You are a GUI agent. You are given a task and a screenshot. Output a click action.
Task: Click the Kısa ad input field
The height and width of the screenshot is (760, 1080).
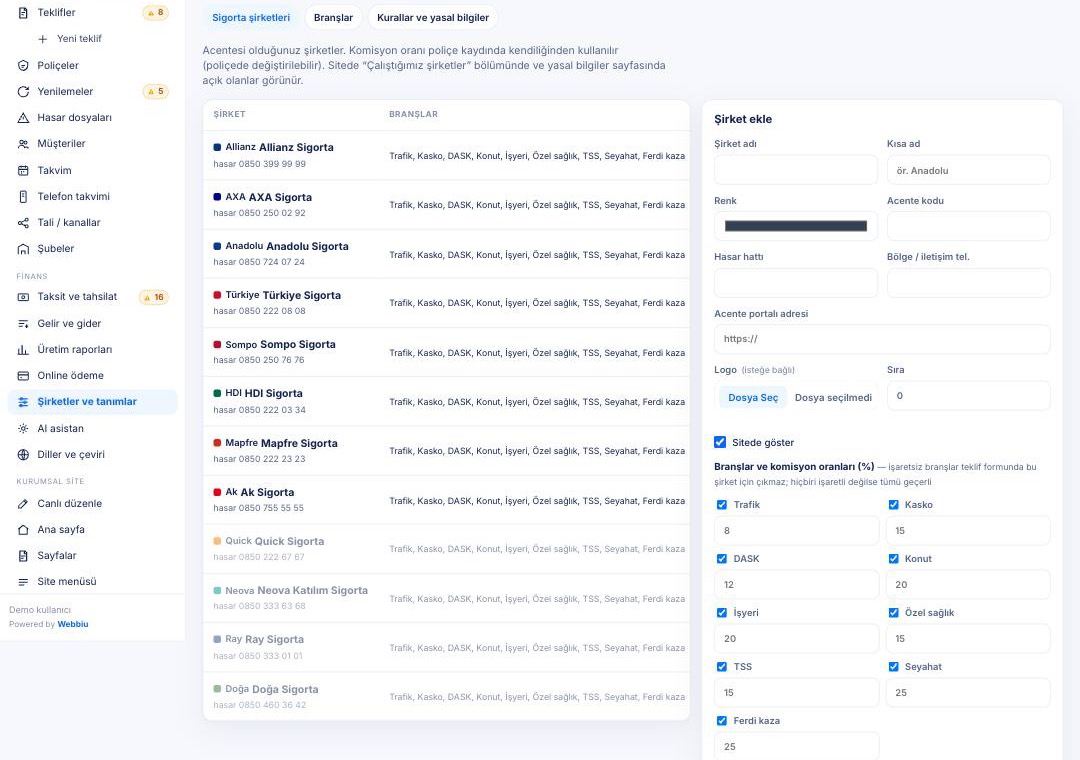click(968, 170)
